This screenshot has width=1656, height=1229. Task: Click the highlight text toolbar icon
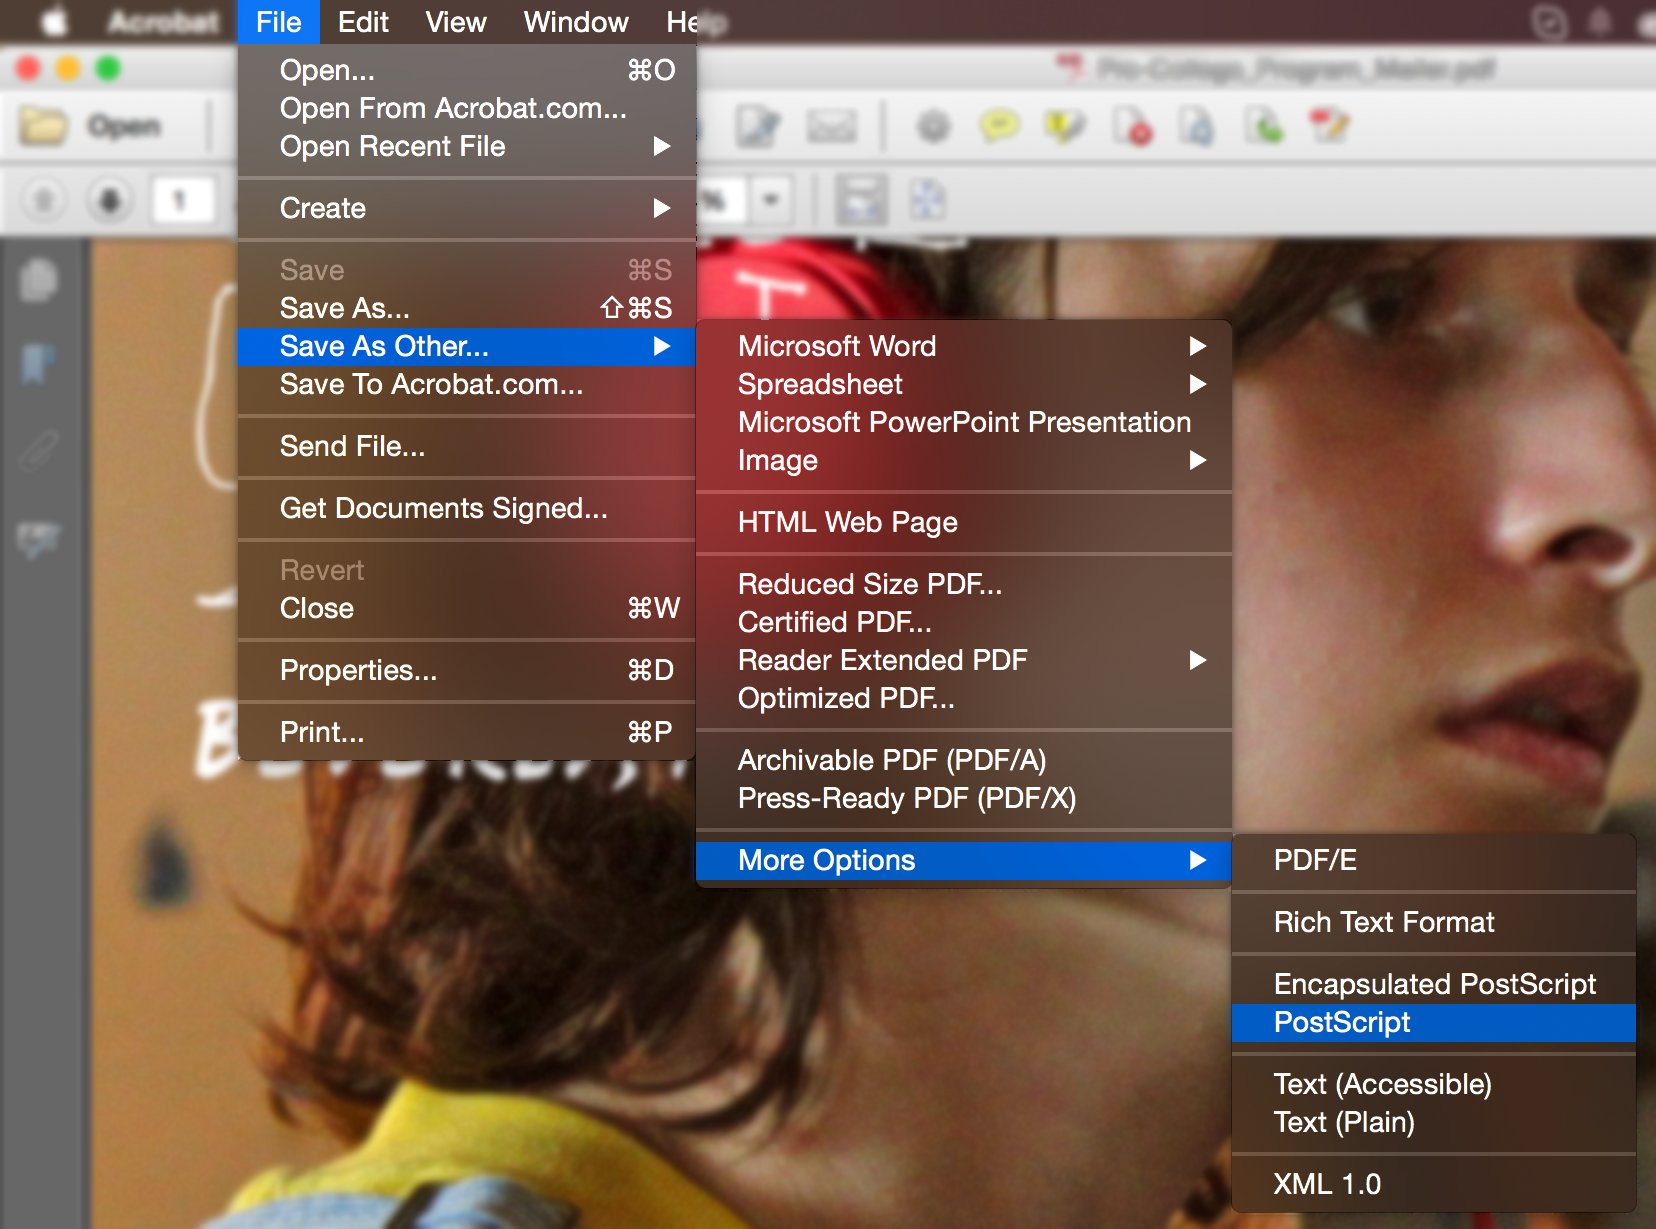1064,126
